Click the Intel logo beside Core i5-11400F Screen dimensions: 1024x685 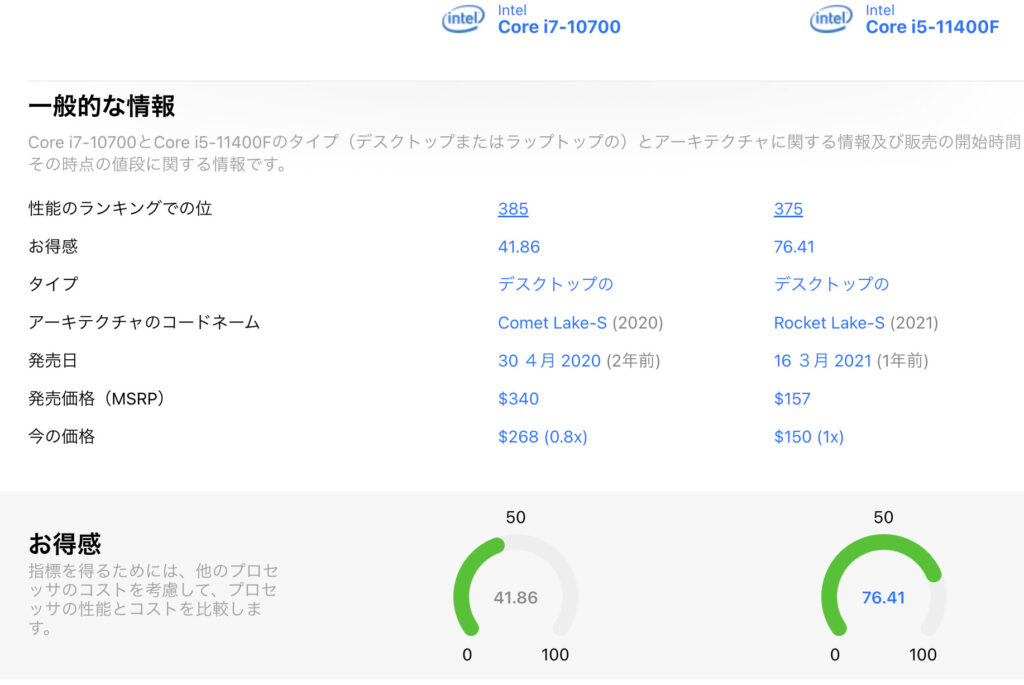pyautogui.click(x=831, y=19)
